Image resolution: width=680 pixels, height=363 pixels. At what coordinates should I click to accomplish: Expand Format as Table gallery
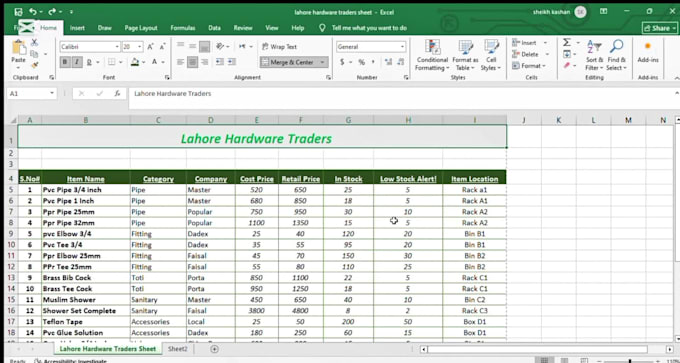click(x=465, y=55)
